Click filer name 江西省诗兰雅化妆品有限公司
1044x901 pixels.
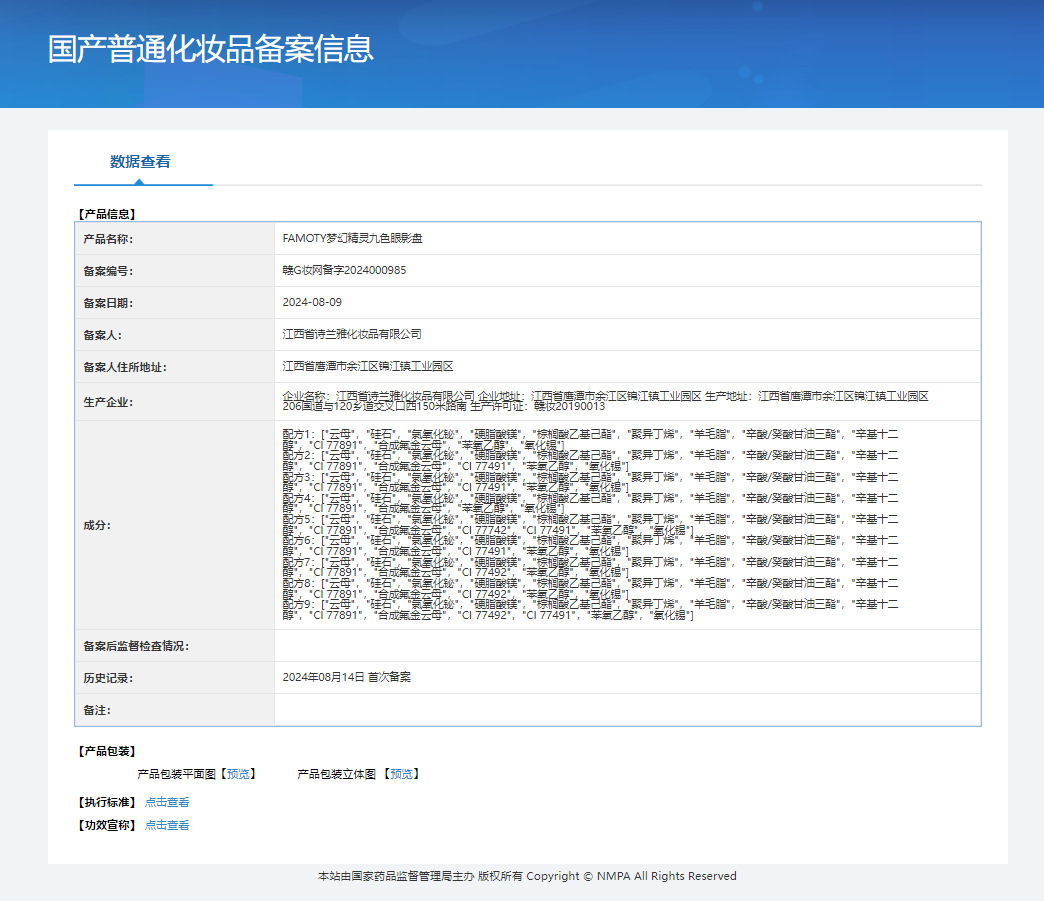pos(352,334)
